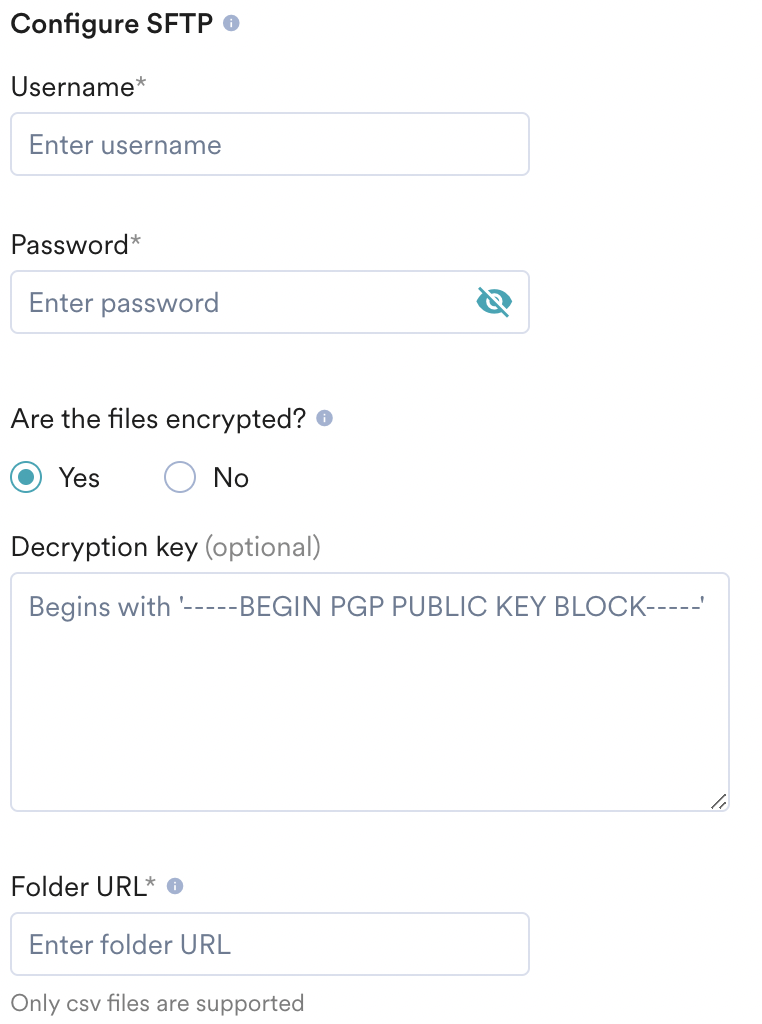Choose the No radio button for encrypted files
762x1024 pixels.
180,477
